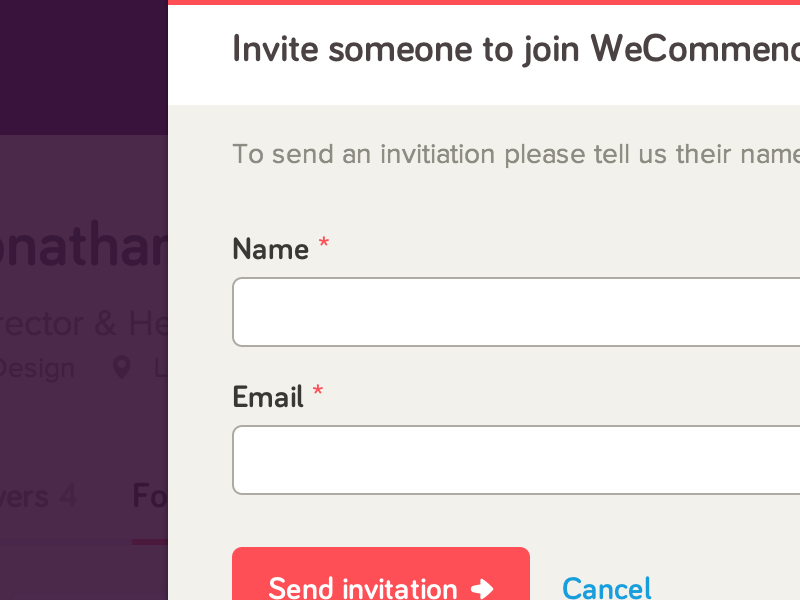
Task: Click the Email field label
Action: (268, 397)
